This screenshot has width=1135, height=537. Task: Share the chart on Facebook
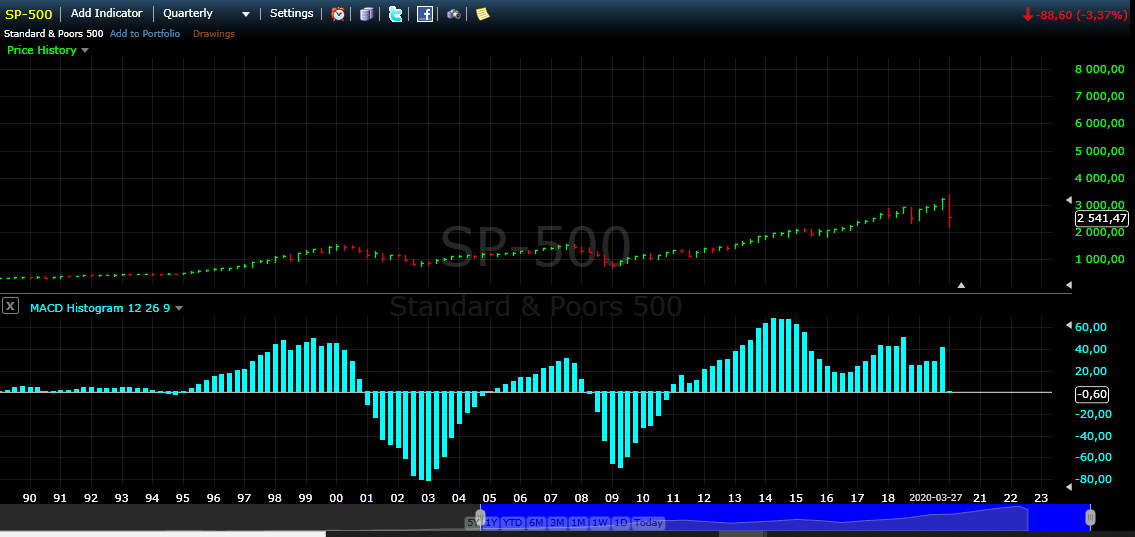click(425, 14)
